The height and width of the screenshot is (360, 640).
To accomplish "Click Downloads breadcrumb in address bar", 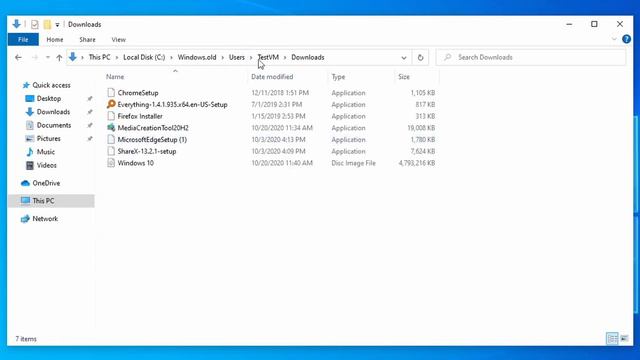I will [x=308, y=58].
